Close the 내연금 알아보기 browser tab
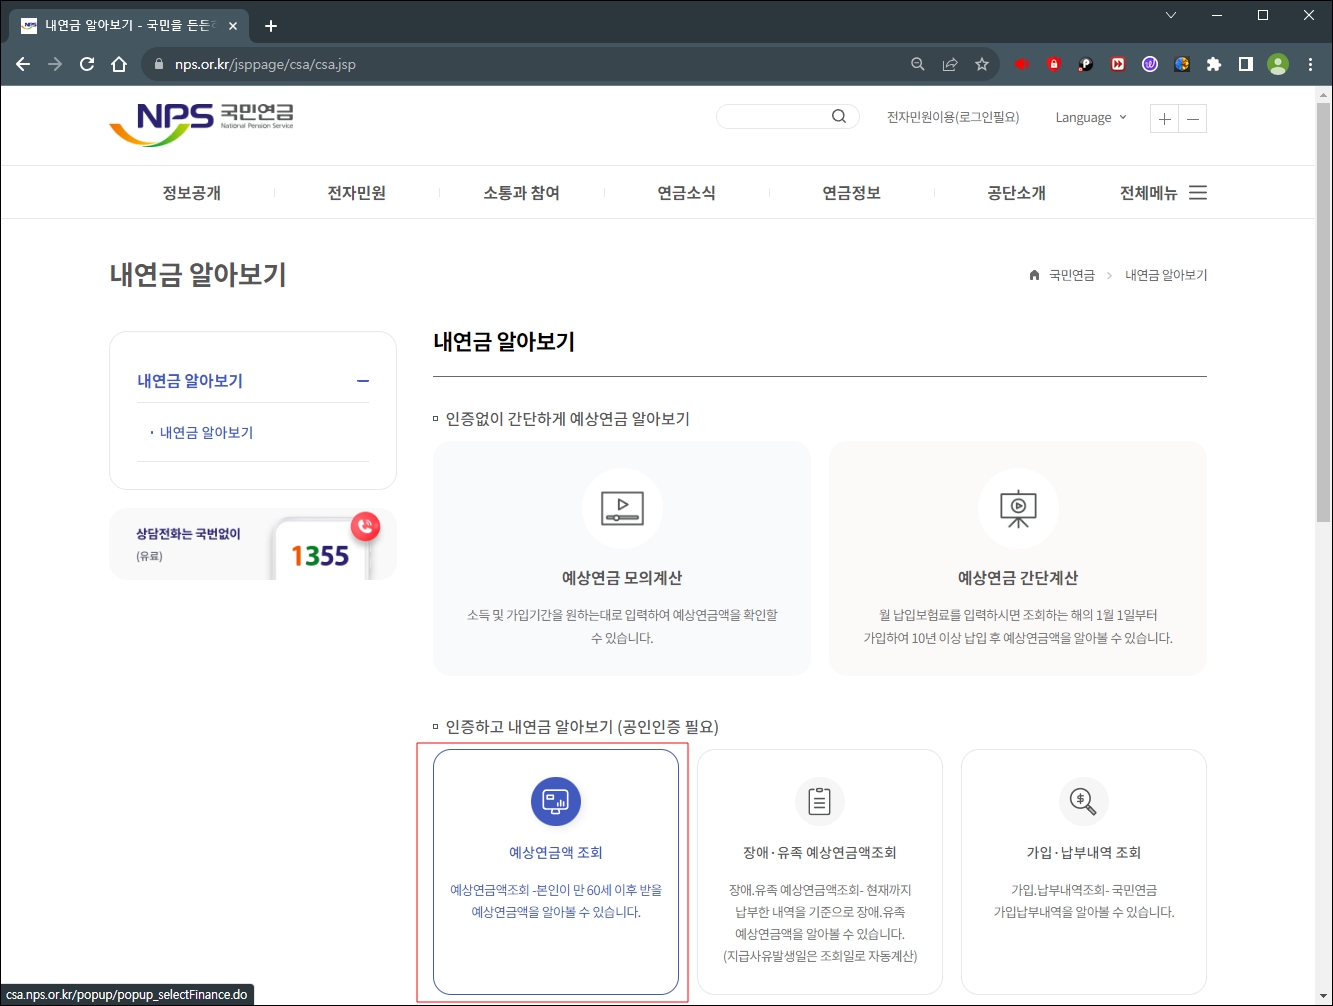1333x1006 pixels. click(231, 26)
